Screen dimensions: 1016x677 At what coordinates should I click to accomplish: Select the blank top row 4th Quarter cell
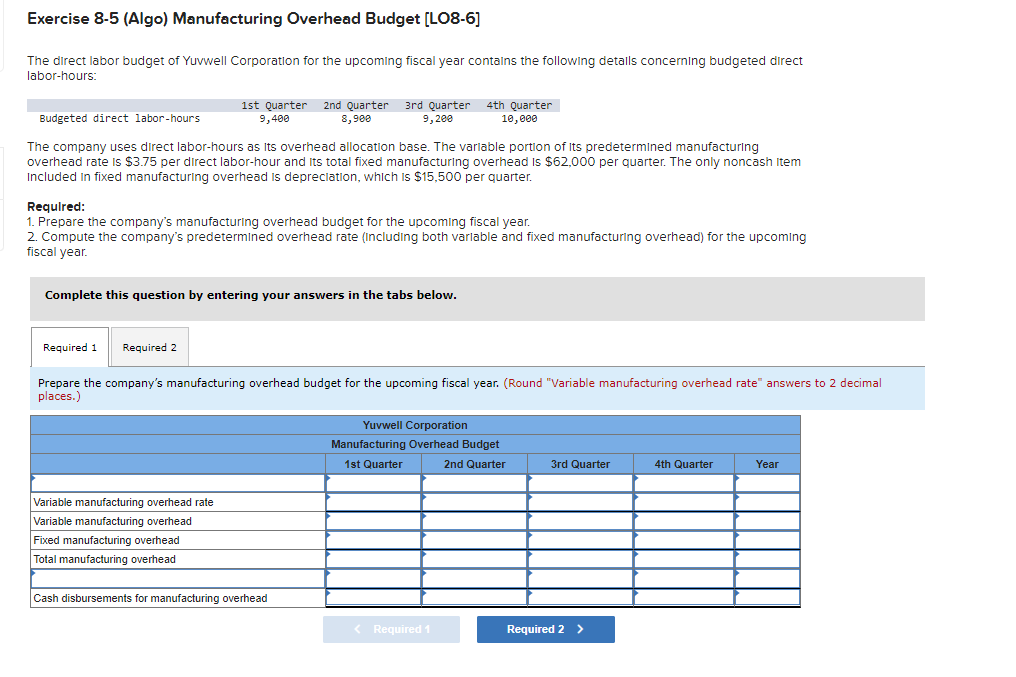[684, 483]
